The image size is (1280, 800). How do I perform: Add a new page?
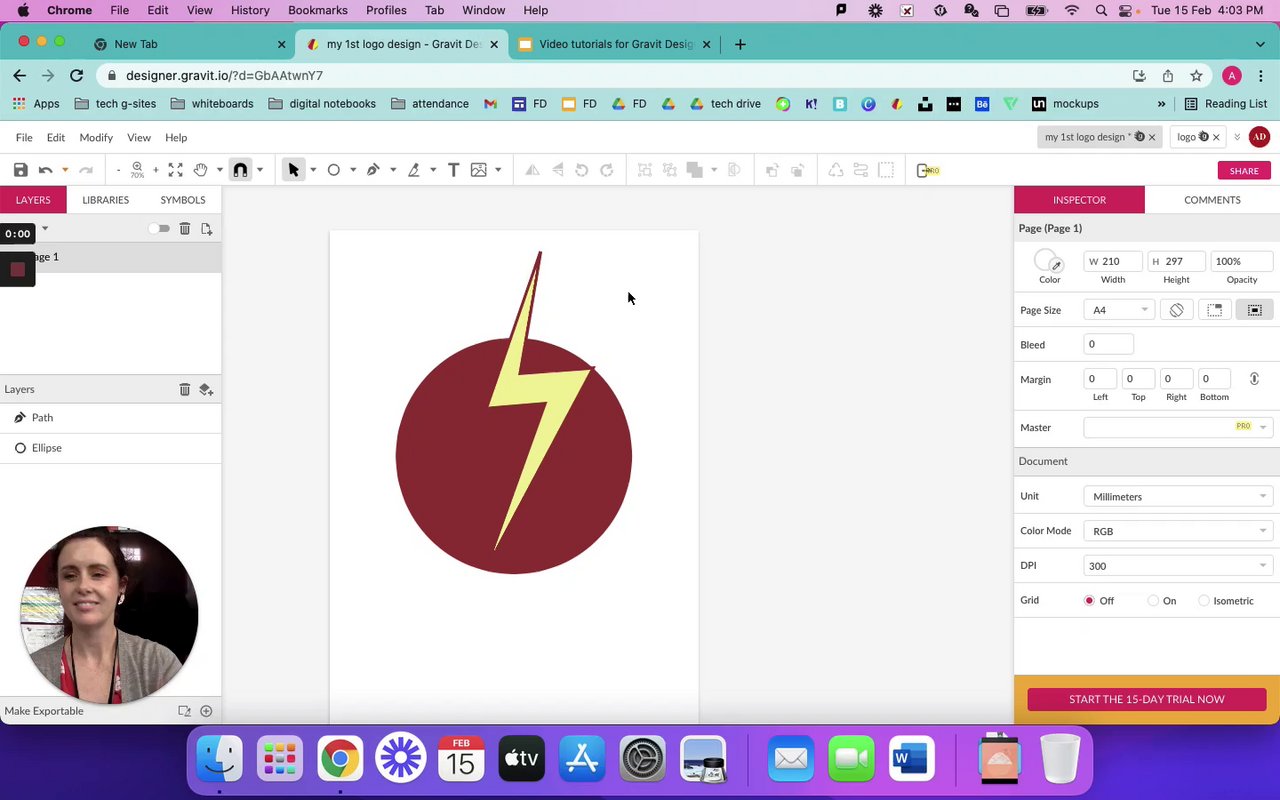(207, 229)
